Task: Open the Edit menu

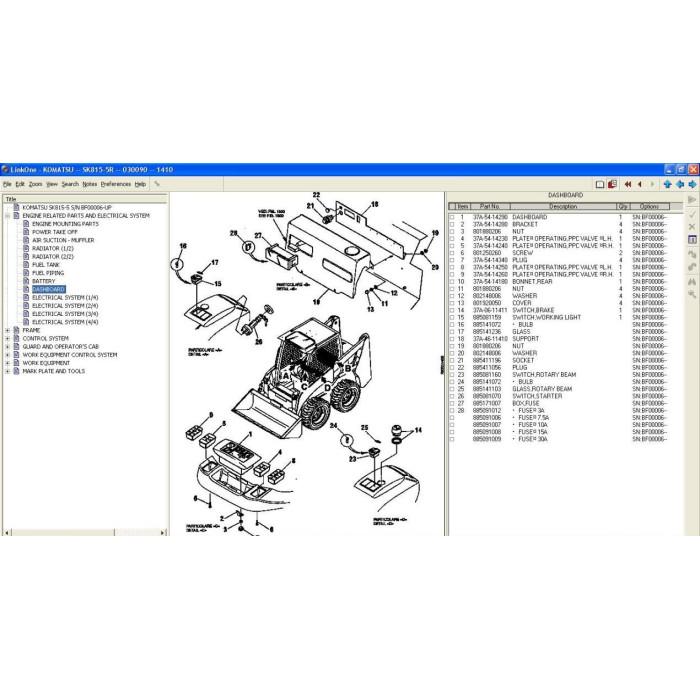Action: pos(20,184)
